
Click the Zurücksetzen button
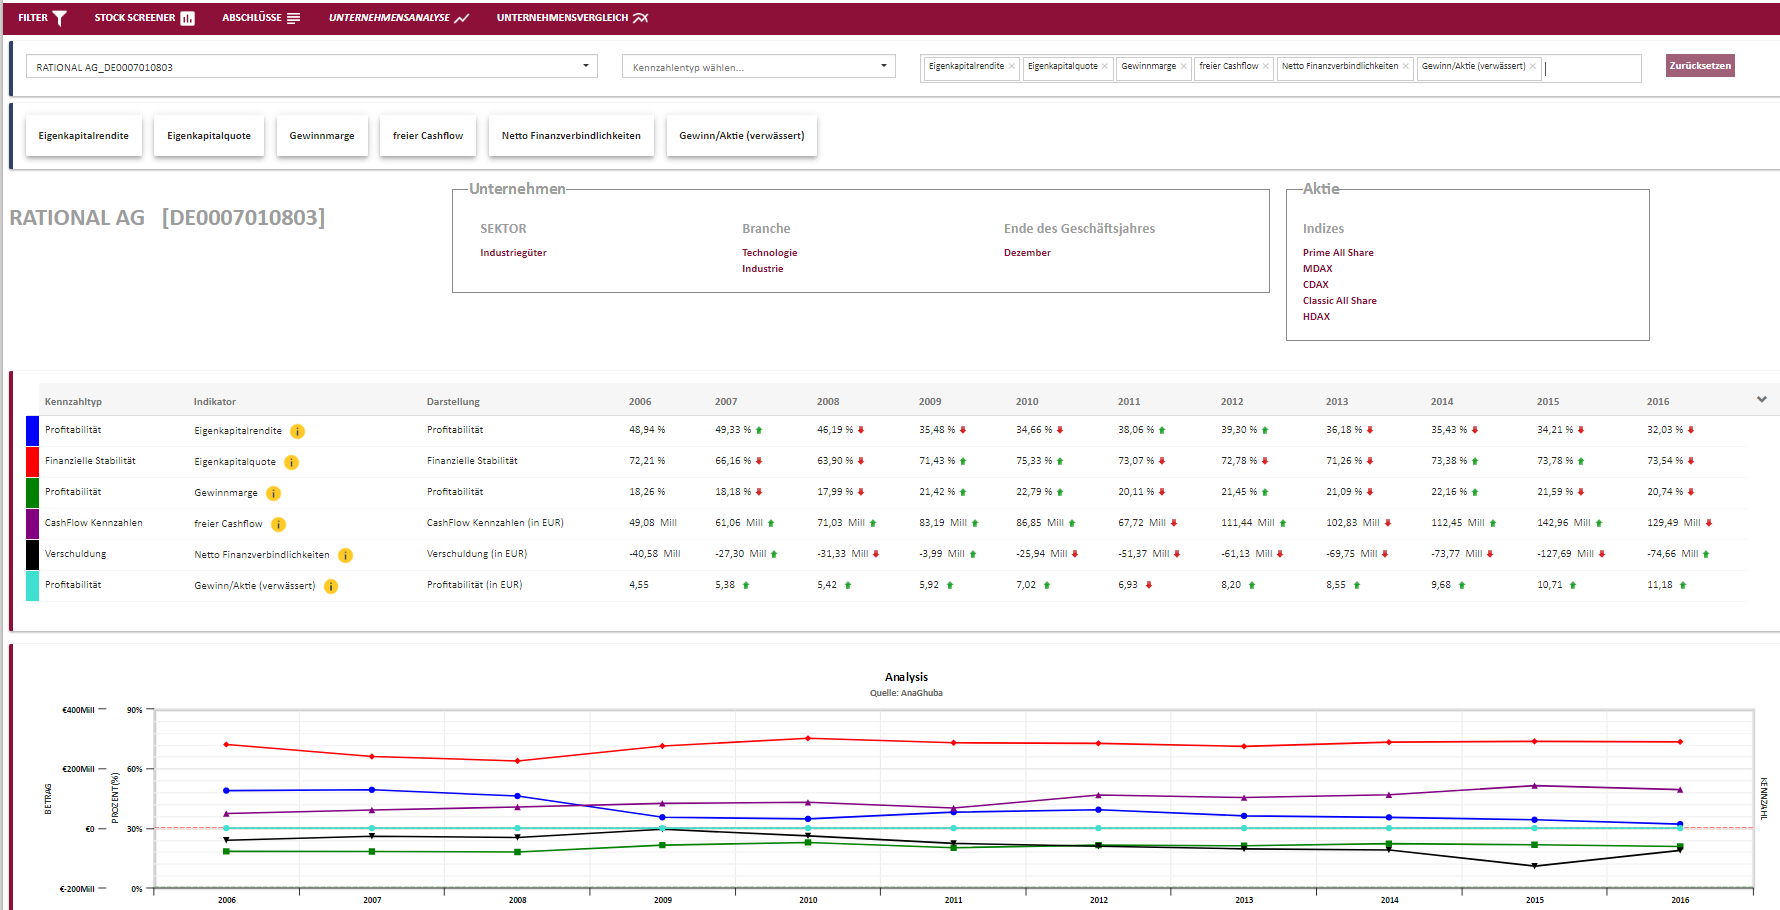1699,66
